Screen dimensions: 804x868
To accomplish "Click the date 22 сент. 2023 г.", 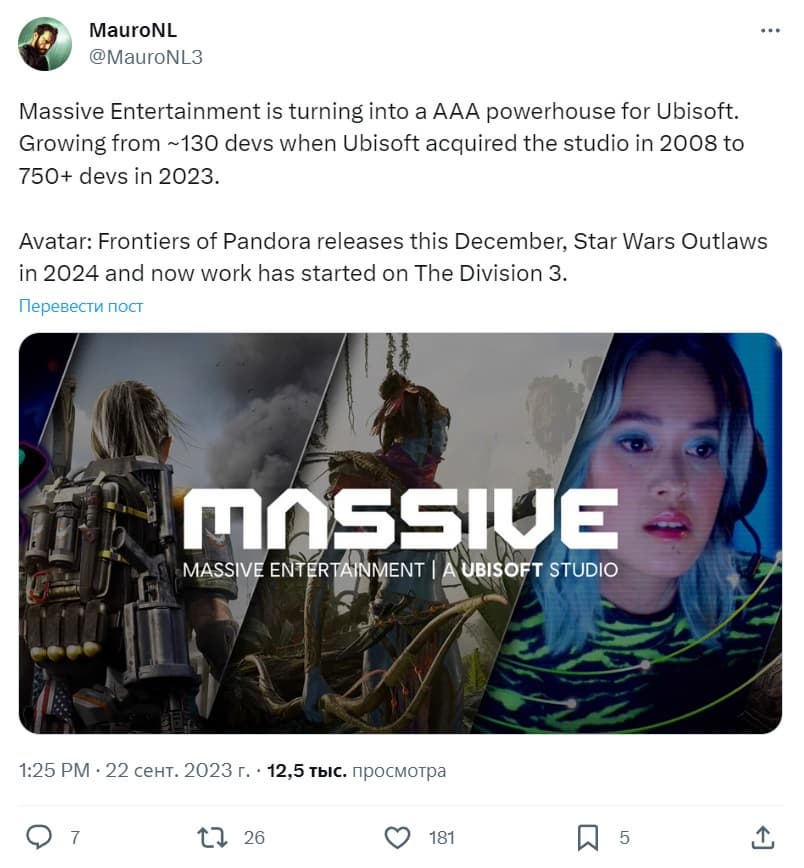I will (x=178, y=770).
